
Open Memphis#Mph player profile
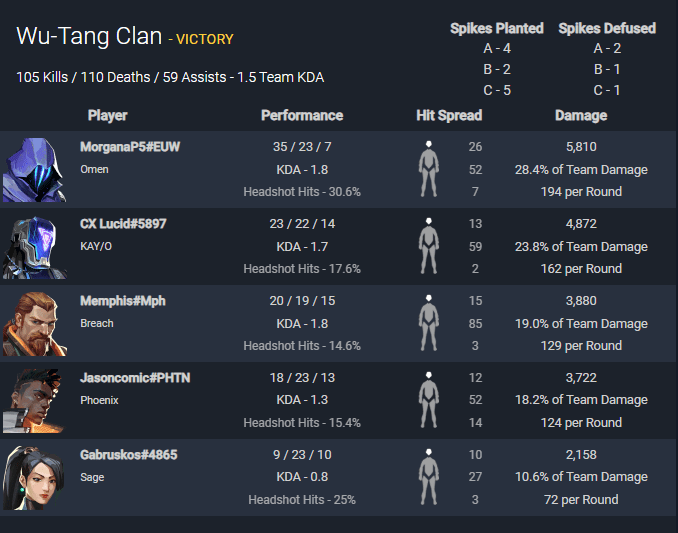tap(123, 301)
